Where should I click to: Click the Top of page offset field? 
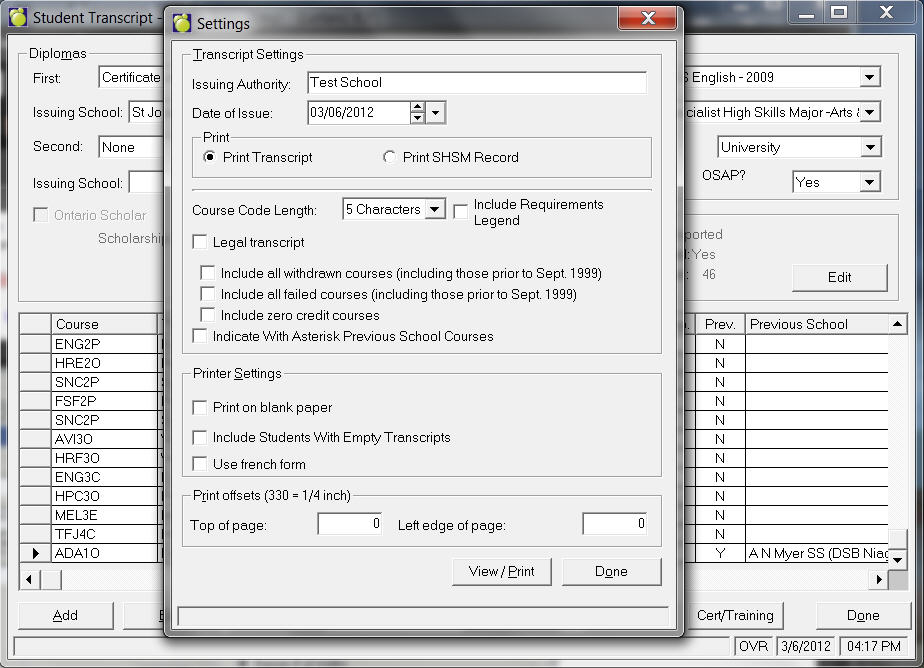[349, 524]
